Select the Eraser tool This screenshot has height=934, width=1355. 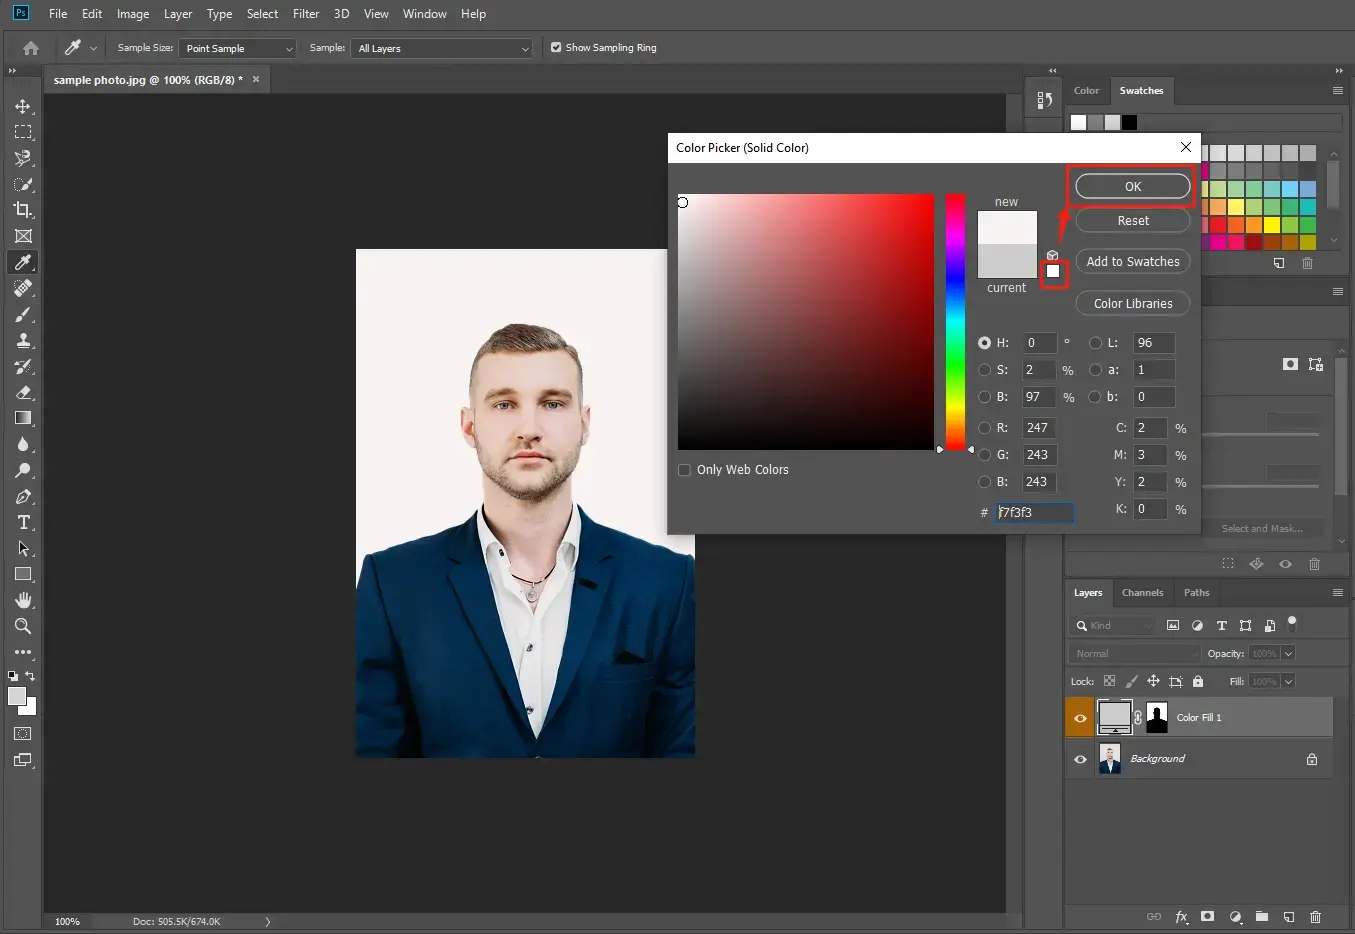coord(23,392)
